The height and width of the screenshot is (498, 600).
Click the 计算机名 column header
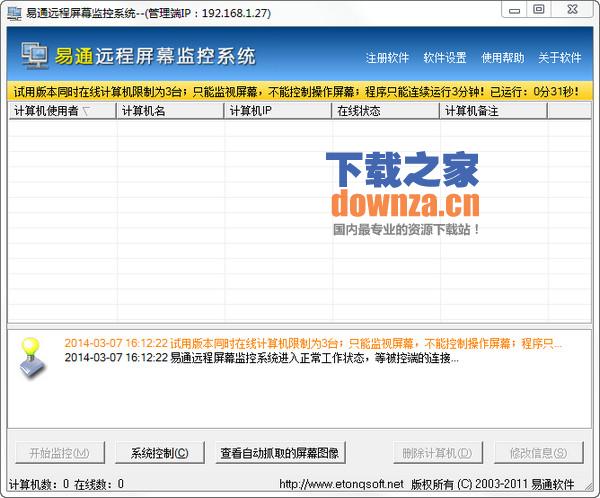(x=170, y=111)
